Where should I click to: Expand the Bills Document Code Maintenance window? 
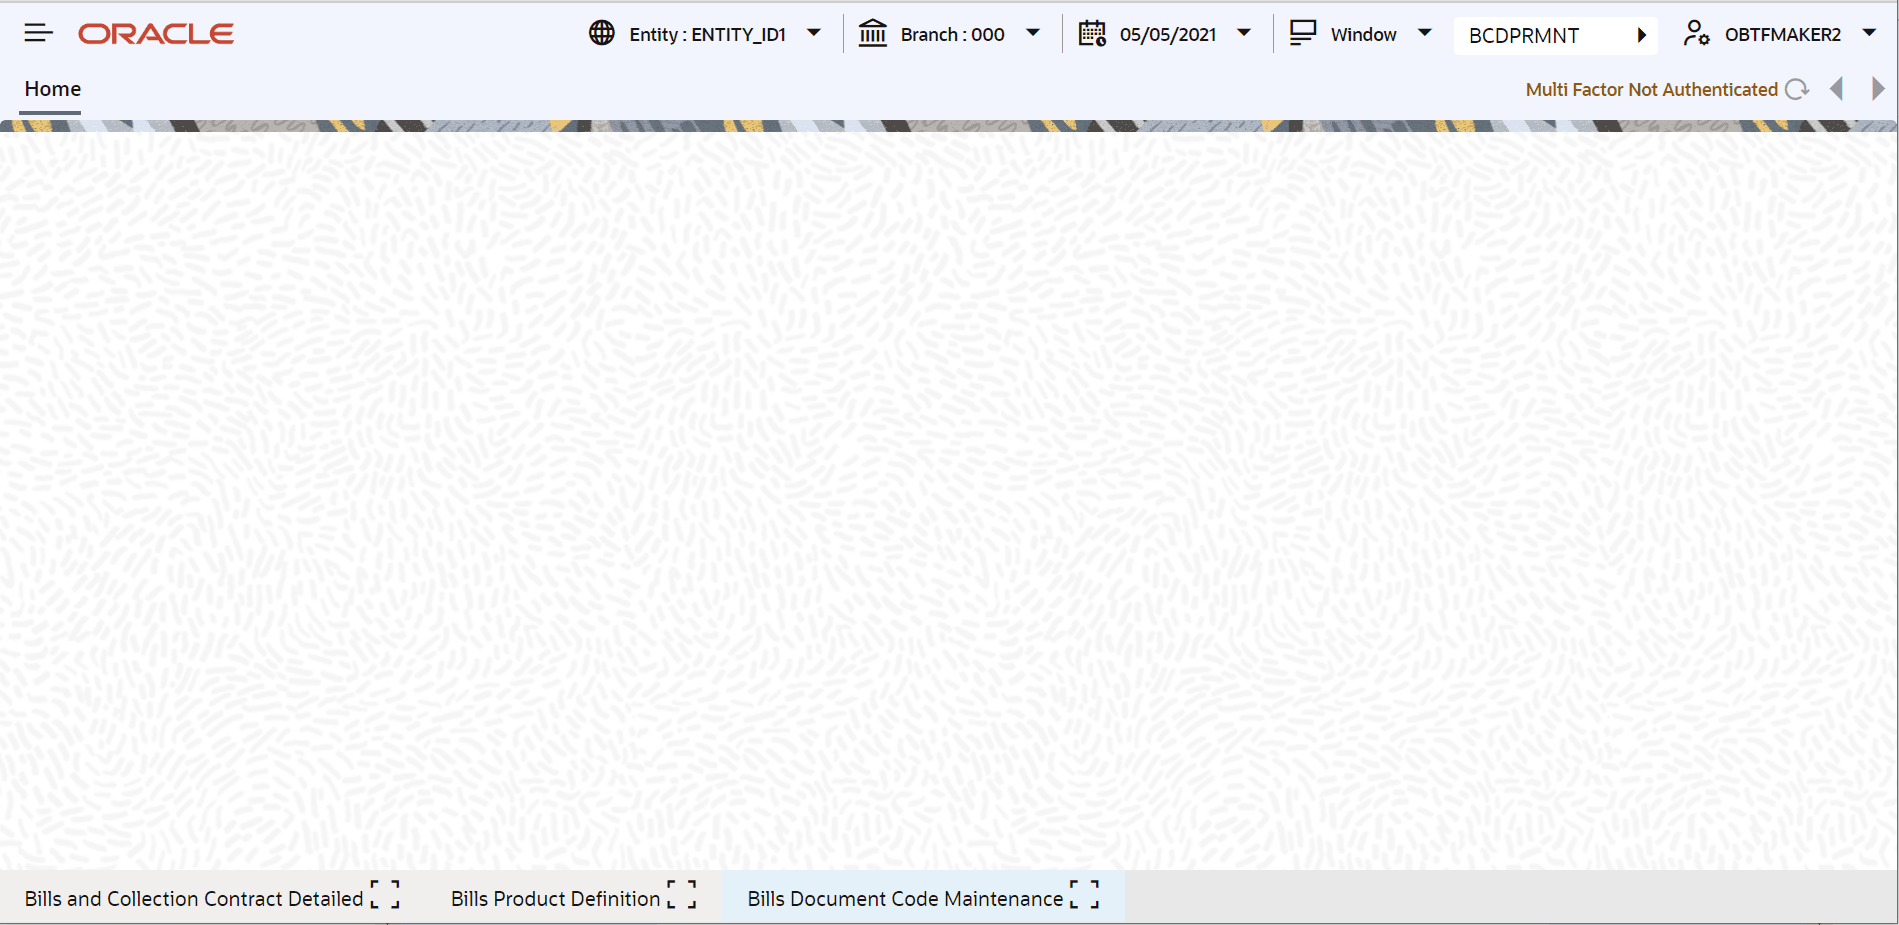(1083, 894)
